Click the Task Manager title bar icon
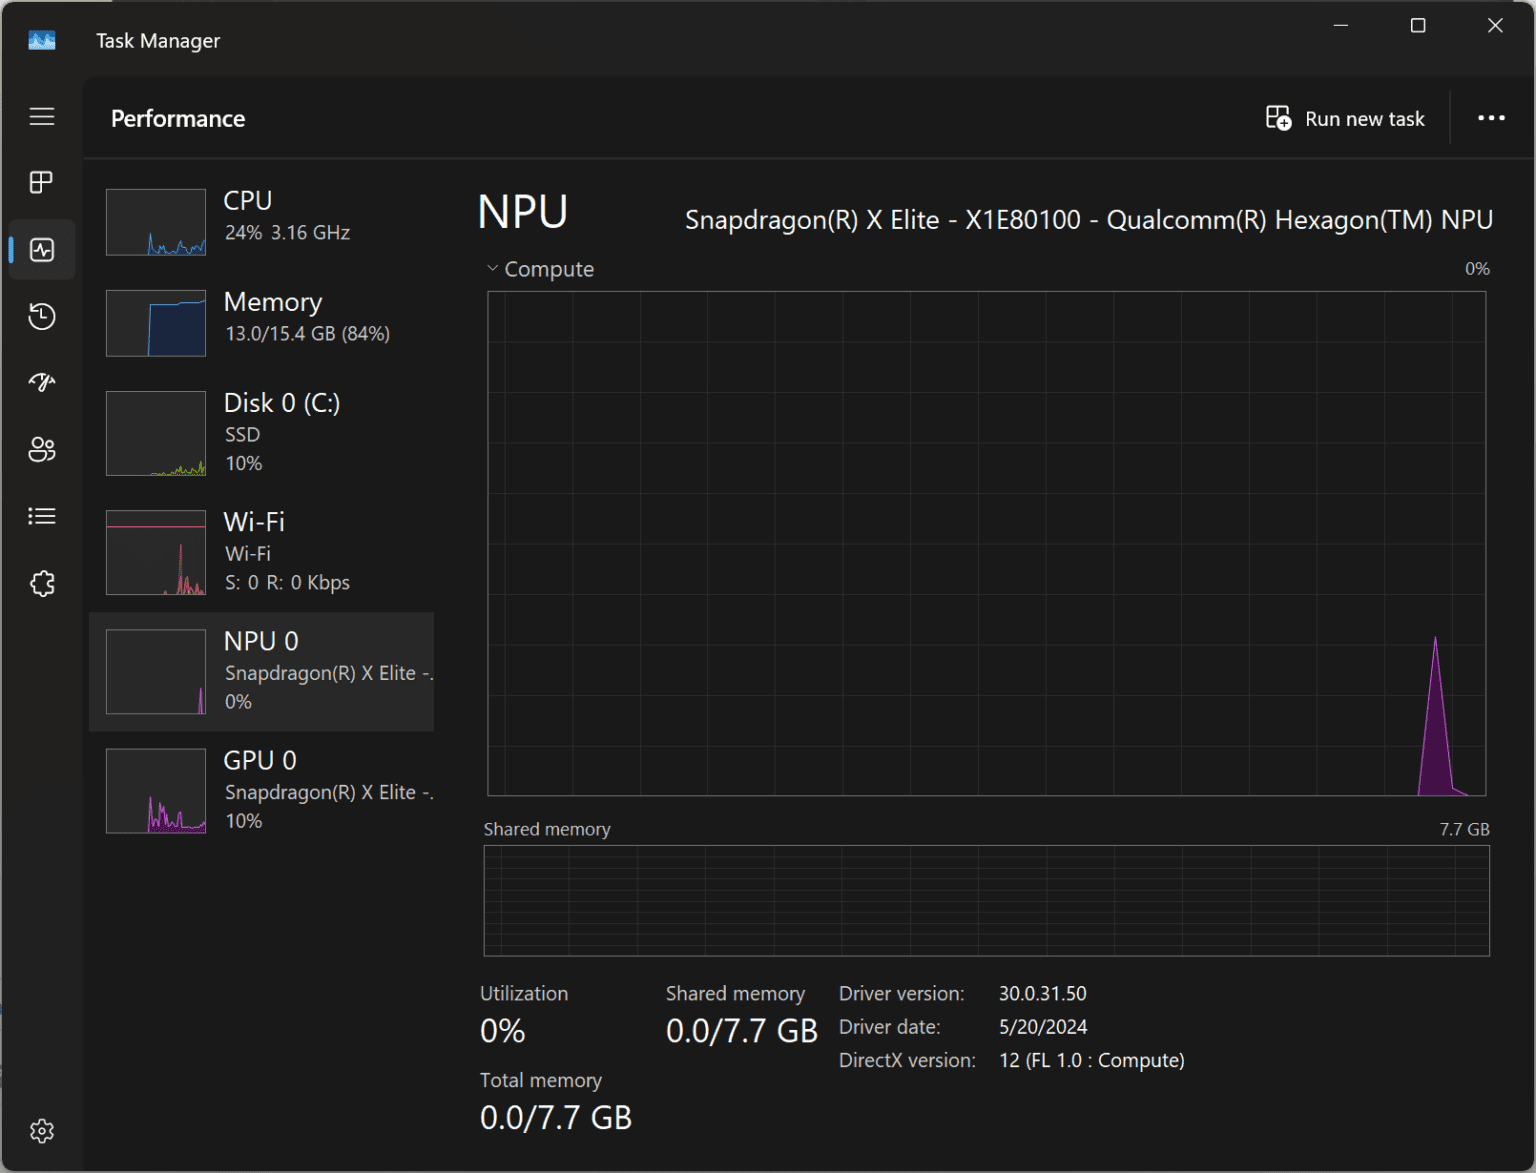 pyautogui.click(x=42, y=40)
